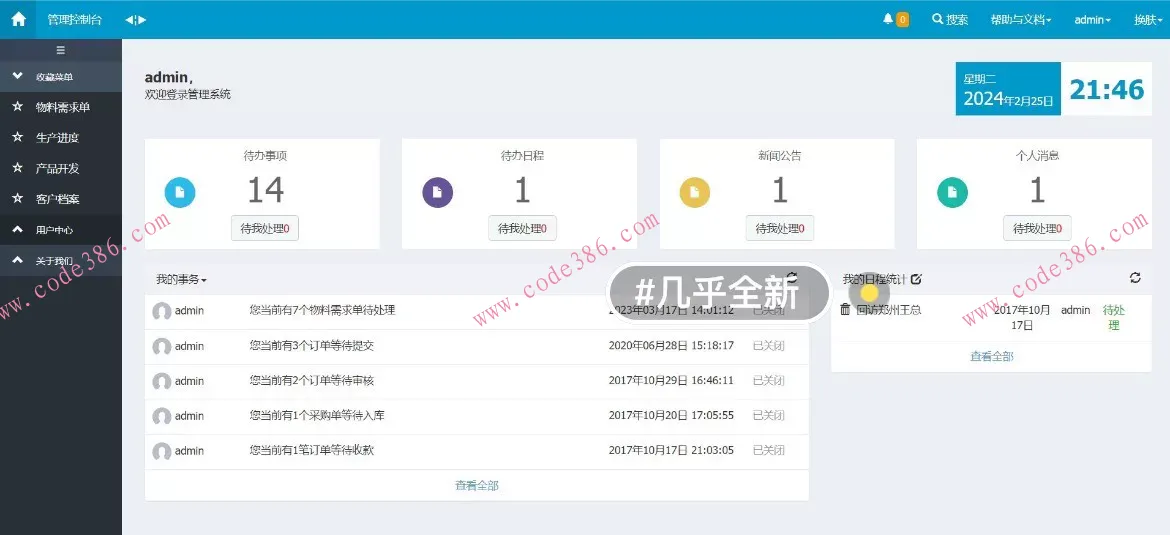Open 帮助与文档 dropdown menu
The height and width of the screenshot is (535, 1170).
coord(1020,19)
